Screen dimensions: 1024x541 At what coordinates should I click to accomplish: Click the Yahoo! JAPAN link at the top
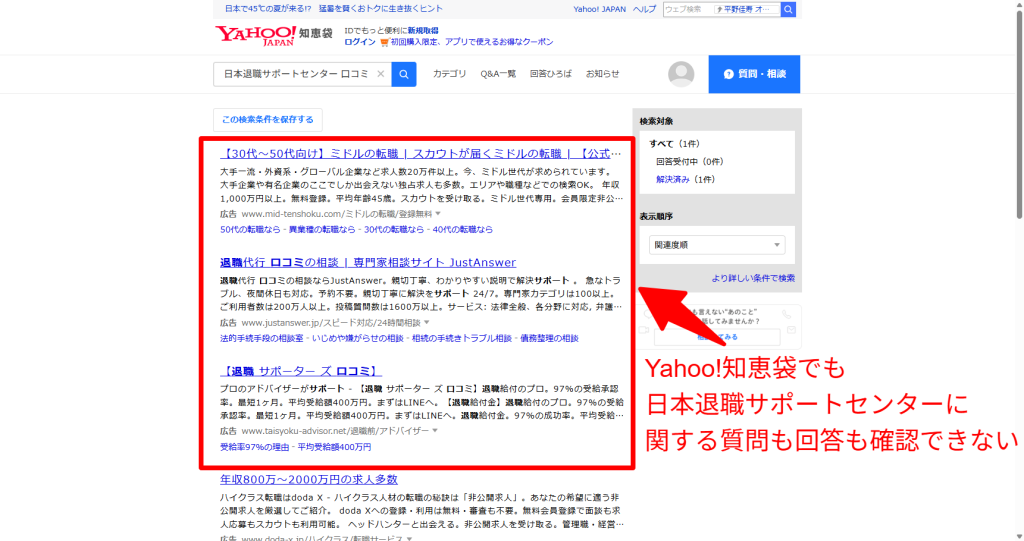(x=600, y=9)
